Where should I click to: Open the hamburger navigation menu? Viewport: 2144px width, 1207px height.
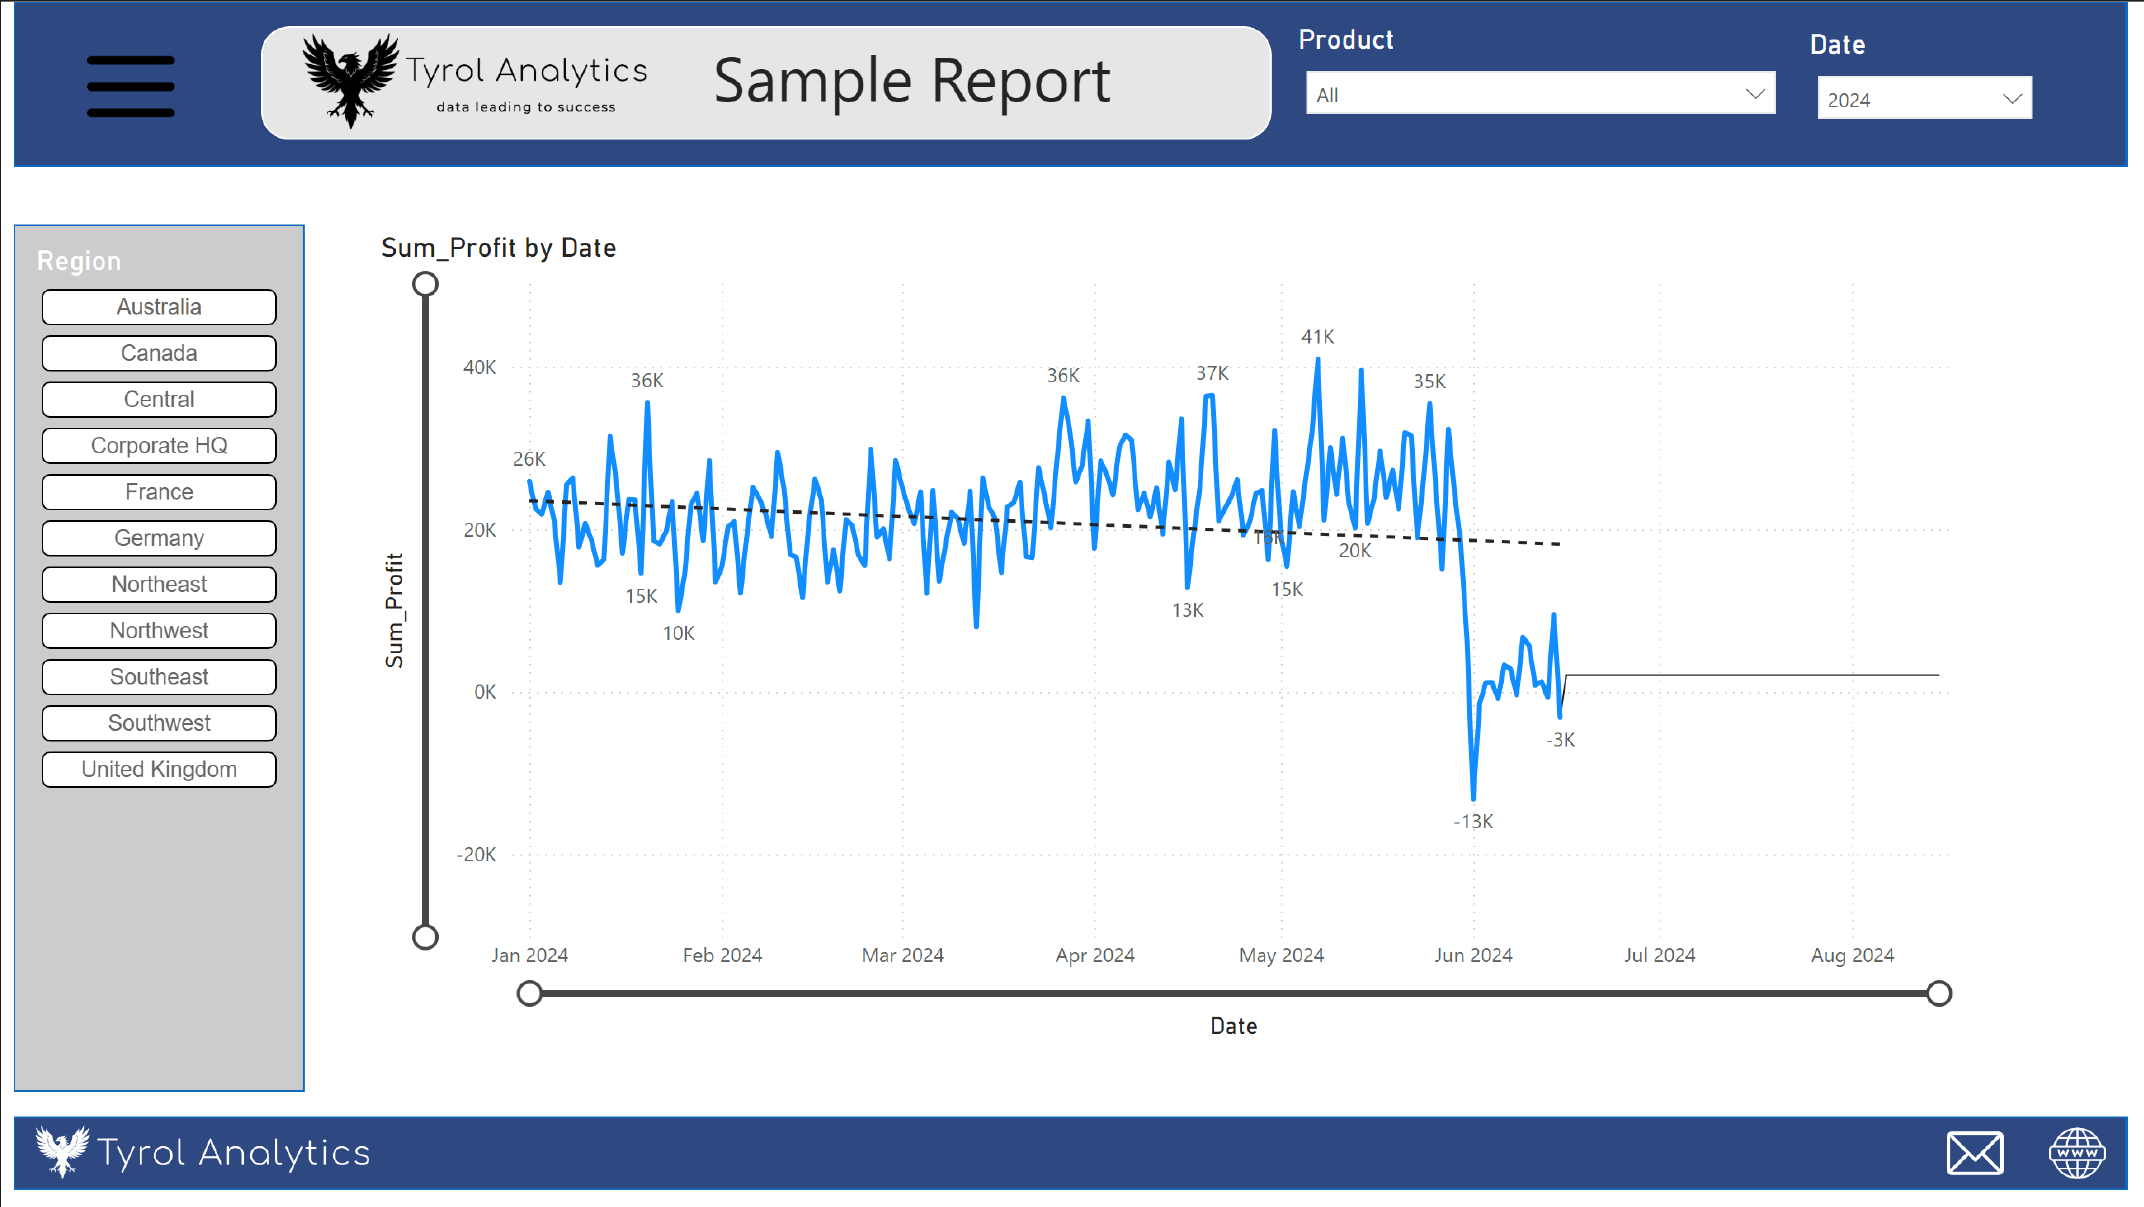pos(131,86)
